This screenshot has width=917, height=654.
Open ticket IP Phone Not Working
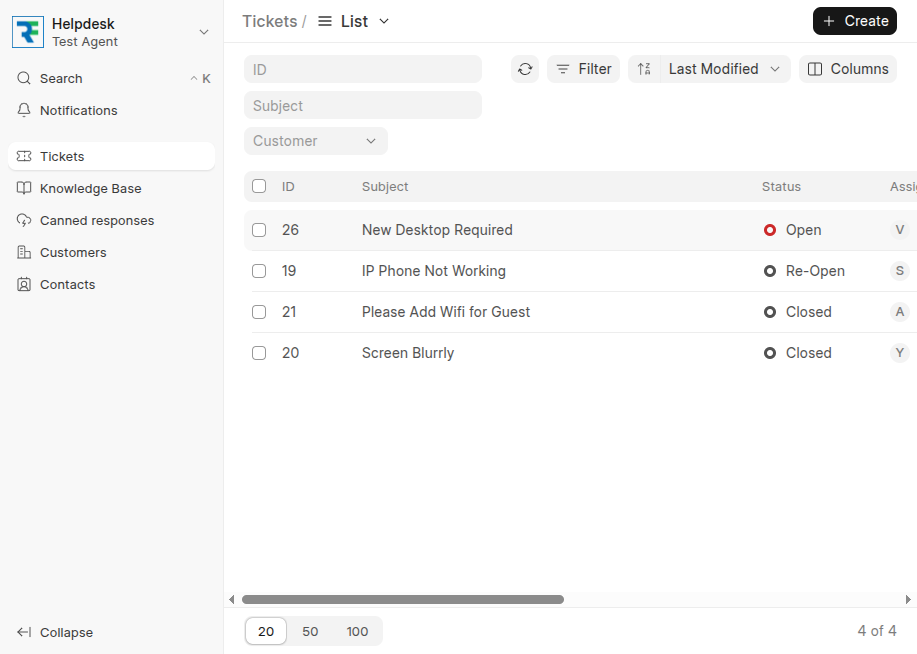pyautogui.click(x=433, y=271)
